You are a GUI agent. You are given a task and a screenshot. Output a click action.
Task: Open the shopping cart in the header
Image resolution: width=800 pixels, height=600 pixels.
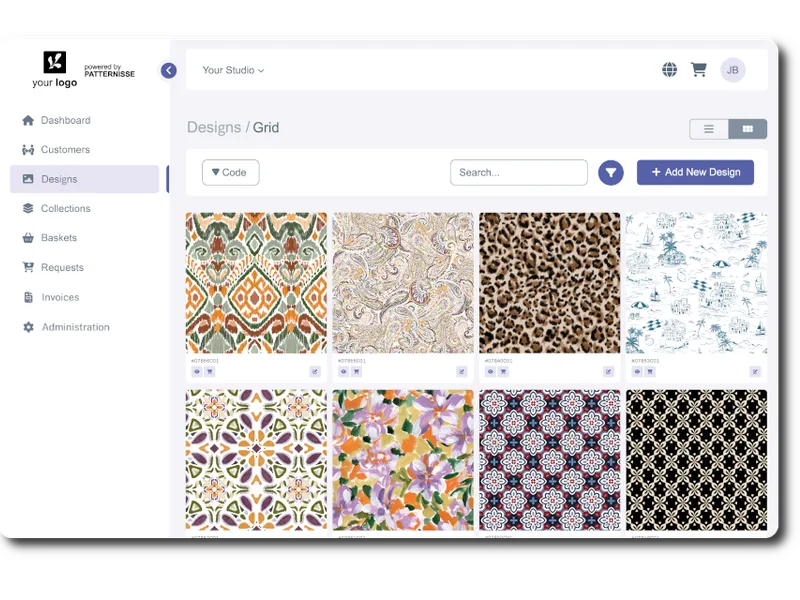click(698, 69)
